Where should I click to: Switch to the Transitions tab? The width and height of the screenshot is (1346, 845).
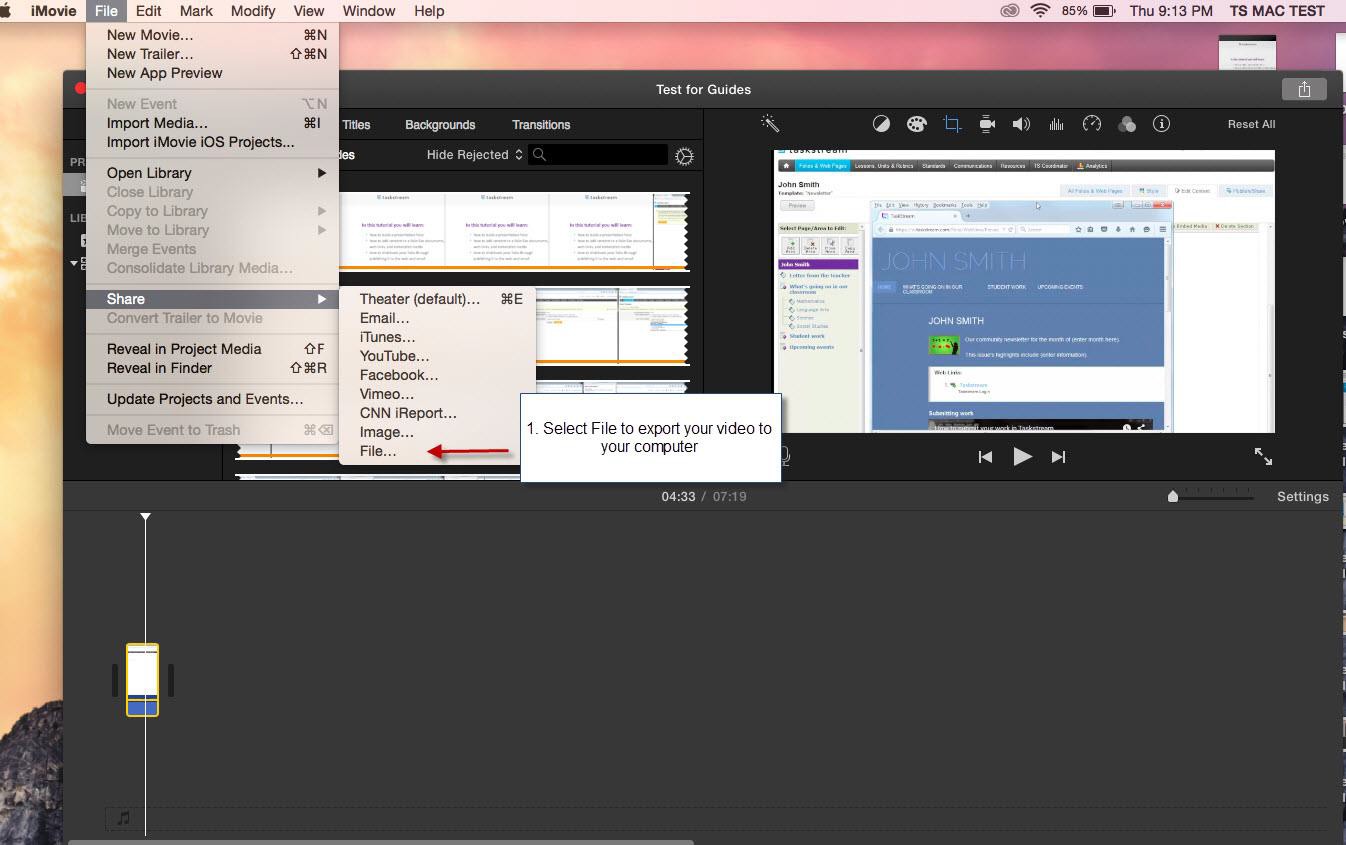(x=541, y=125)
